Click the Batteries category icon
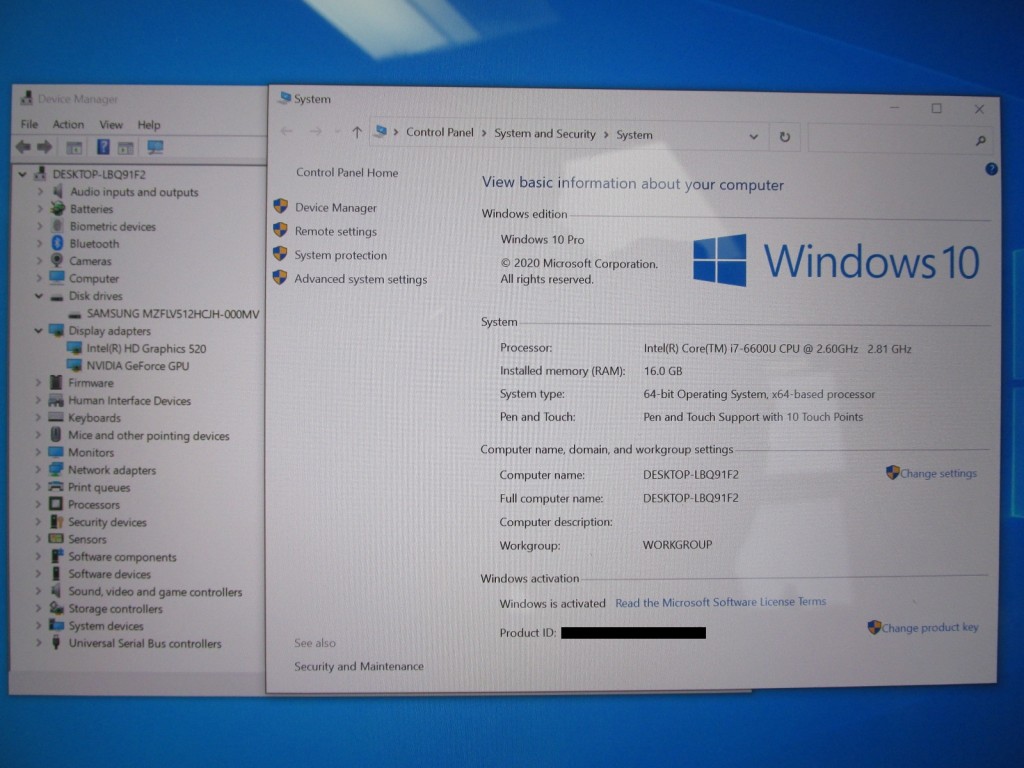1024x768 pixels. point(58,208)
